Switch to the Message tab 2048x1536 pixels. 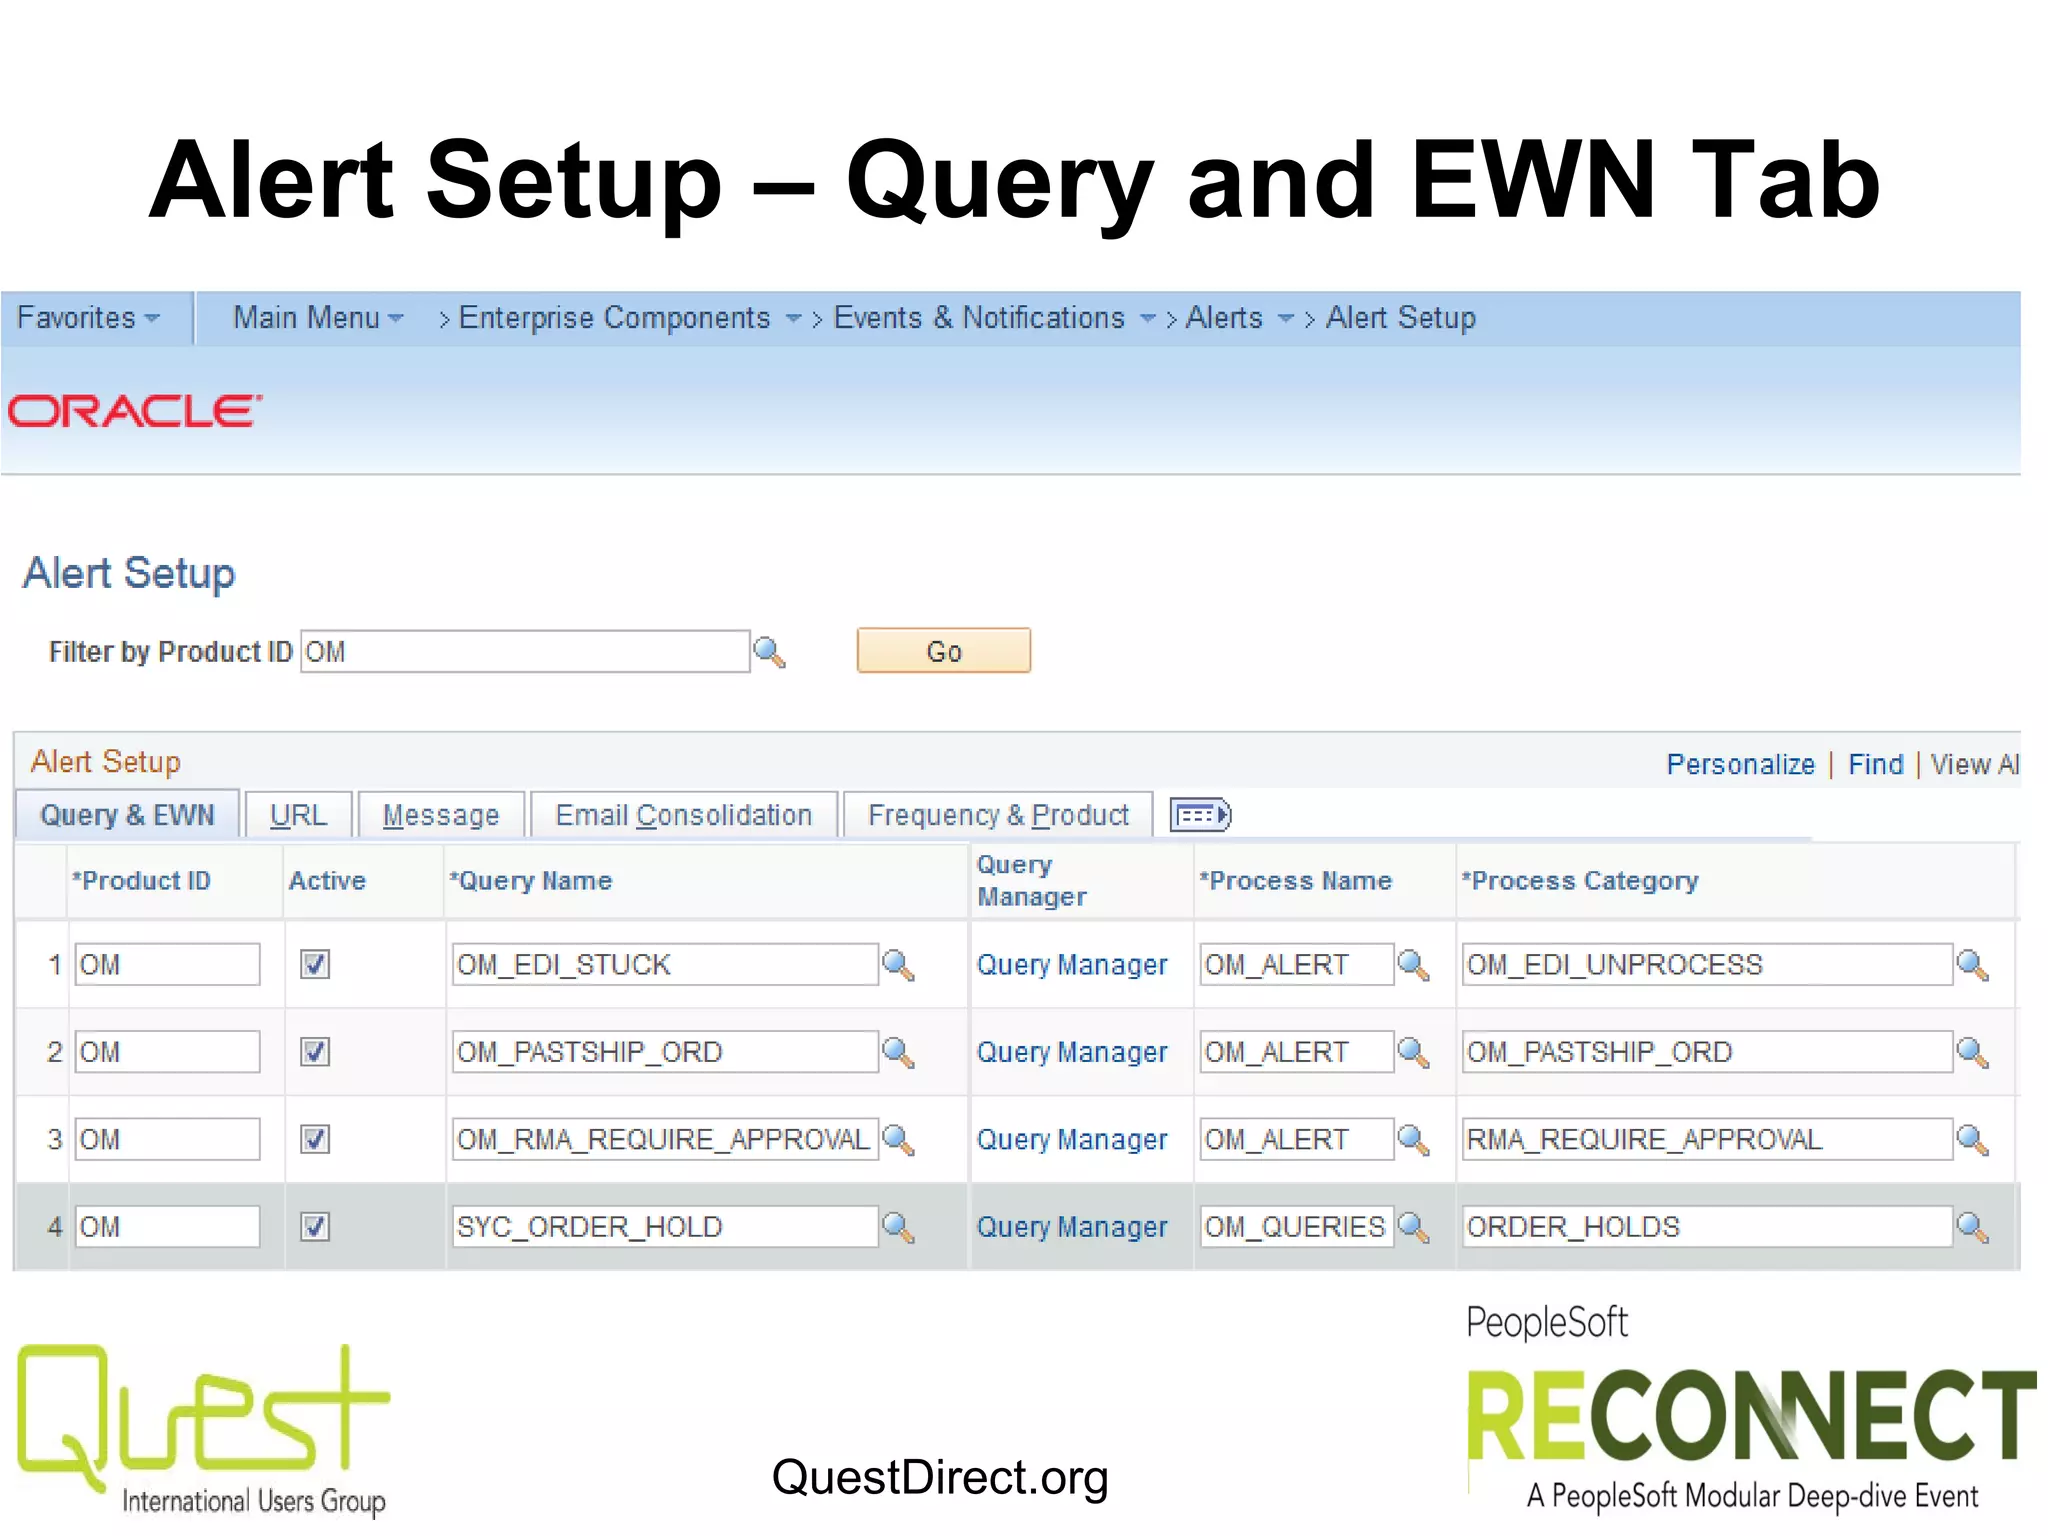coord(441,815)
